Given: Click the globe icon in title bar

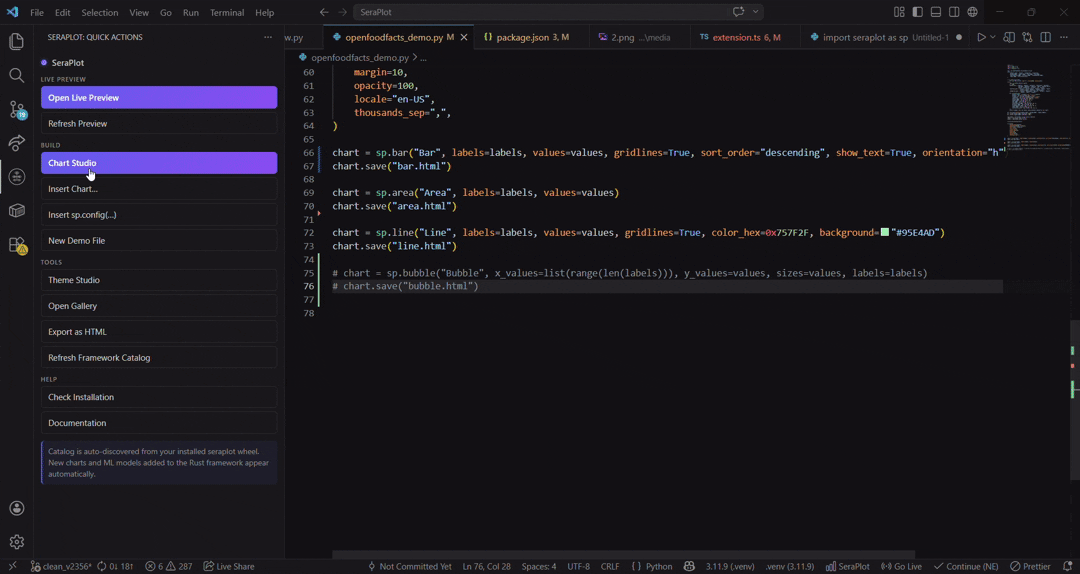Looking at the screenshot, I should pos(973,12).
